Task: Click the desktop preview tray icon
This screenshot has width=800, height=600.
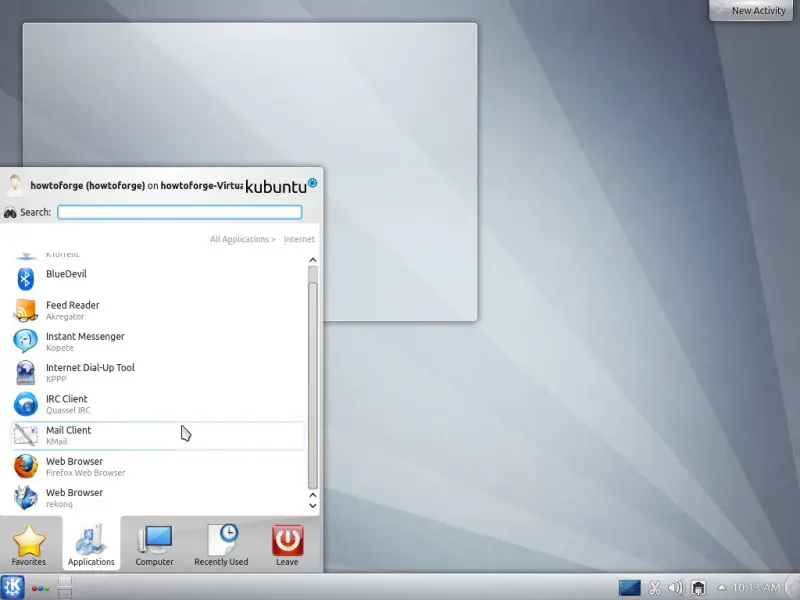Action: pyautogui.click(x=630, y=588)
